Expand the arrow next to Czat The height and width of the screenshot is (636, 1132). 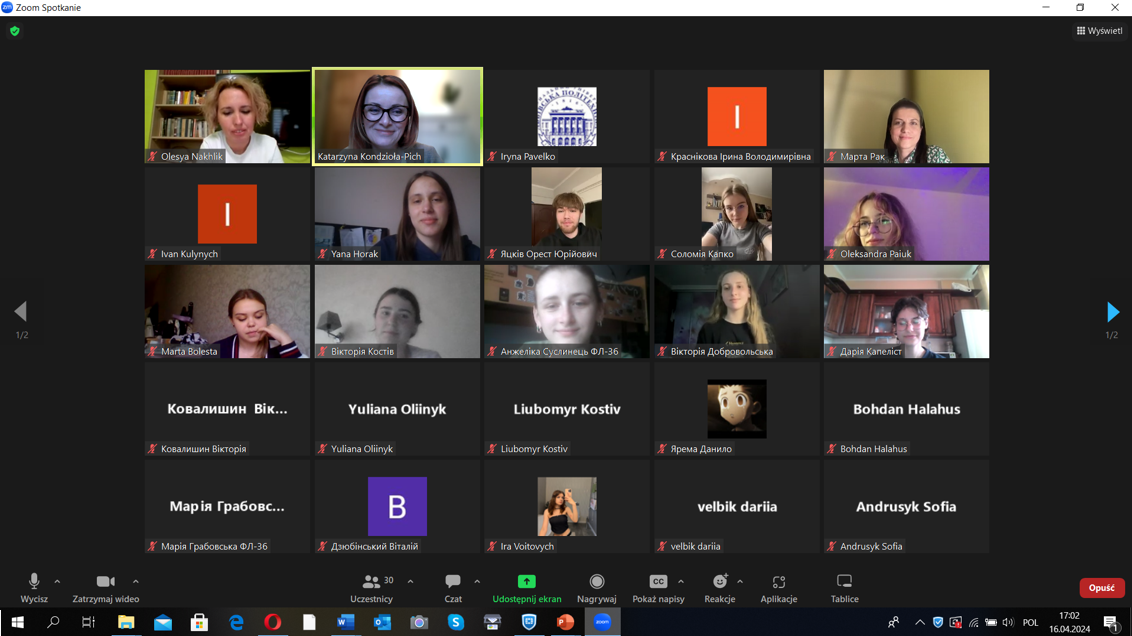coord(477,581)
